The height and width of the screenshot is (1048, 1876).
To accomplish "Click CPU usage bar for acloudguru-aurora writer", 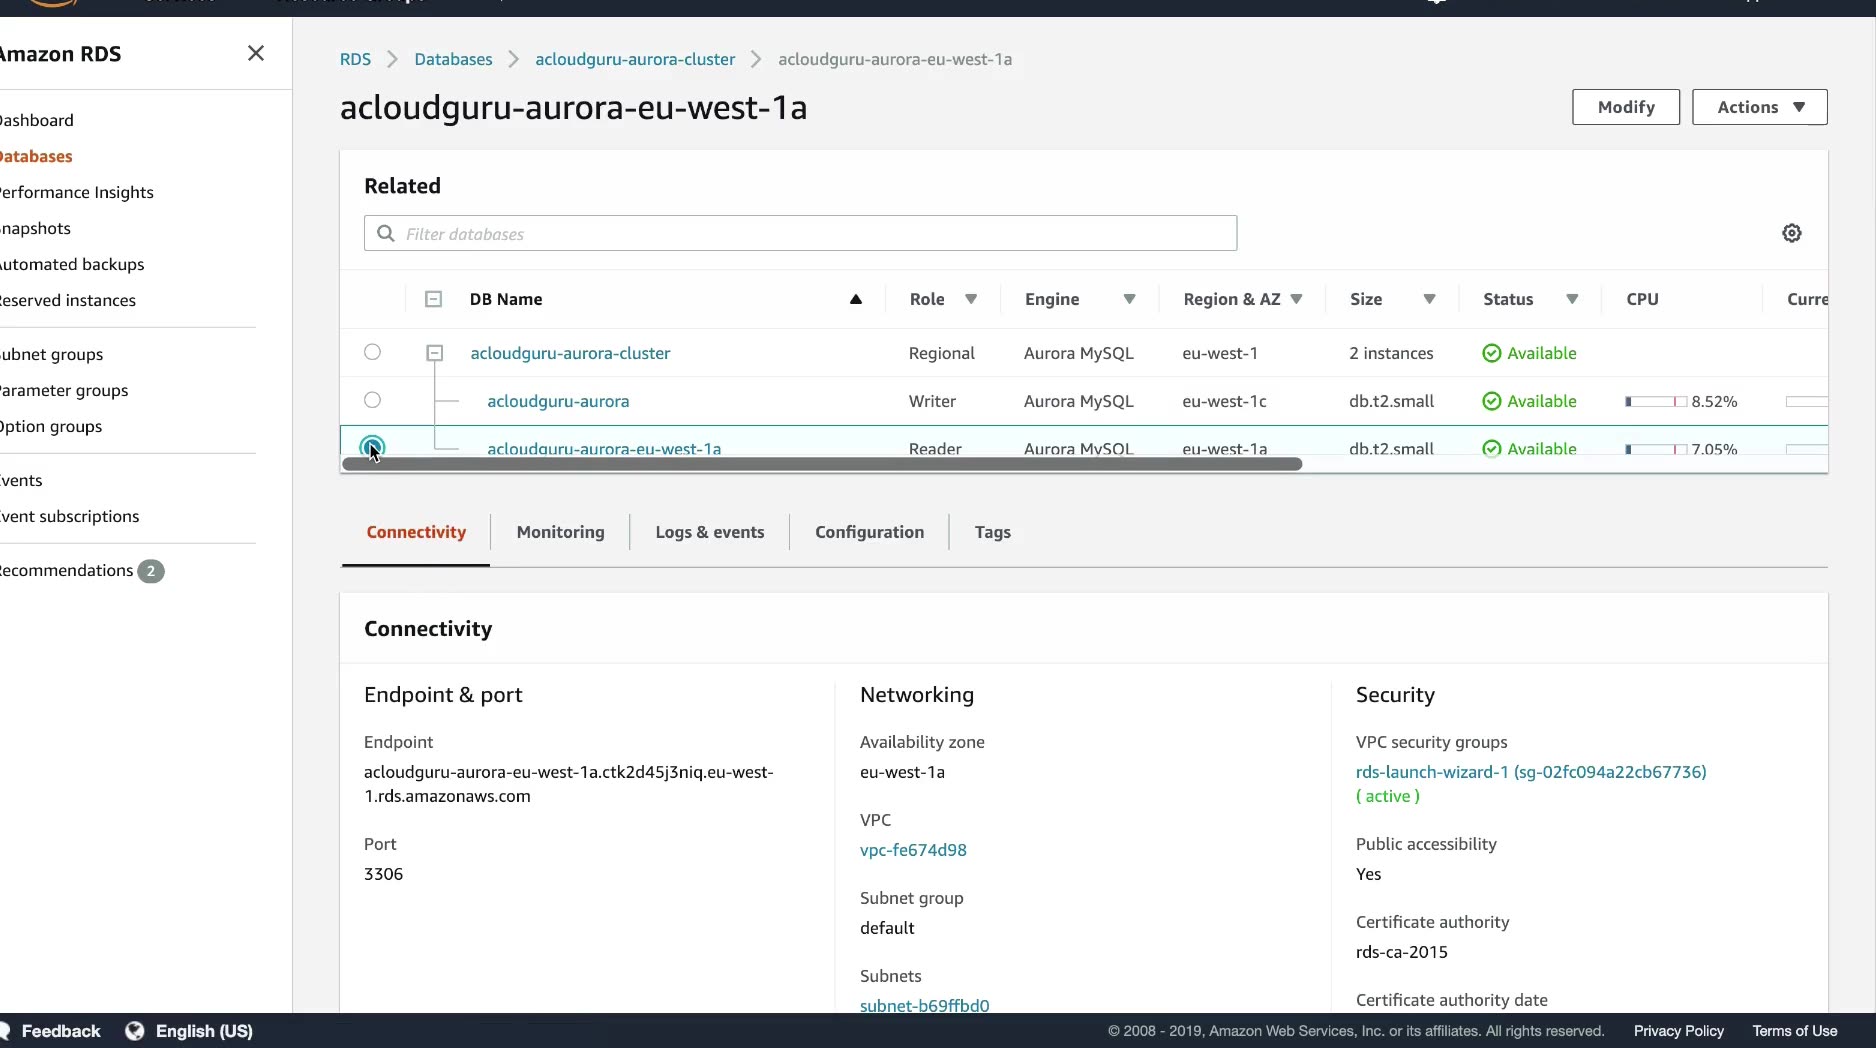I will coord(1656,401).
